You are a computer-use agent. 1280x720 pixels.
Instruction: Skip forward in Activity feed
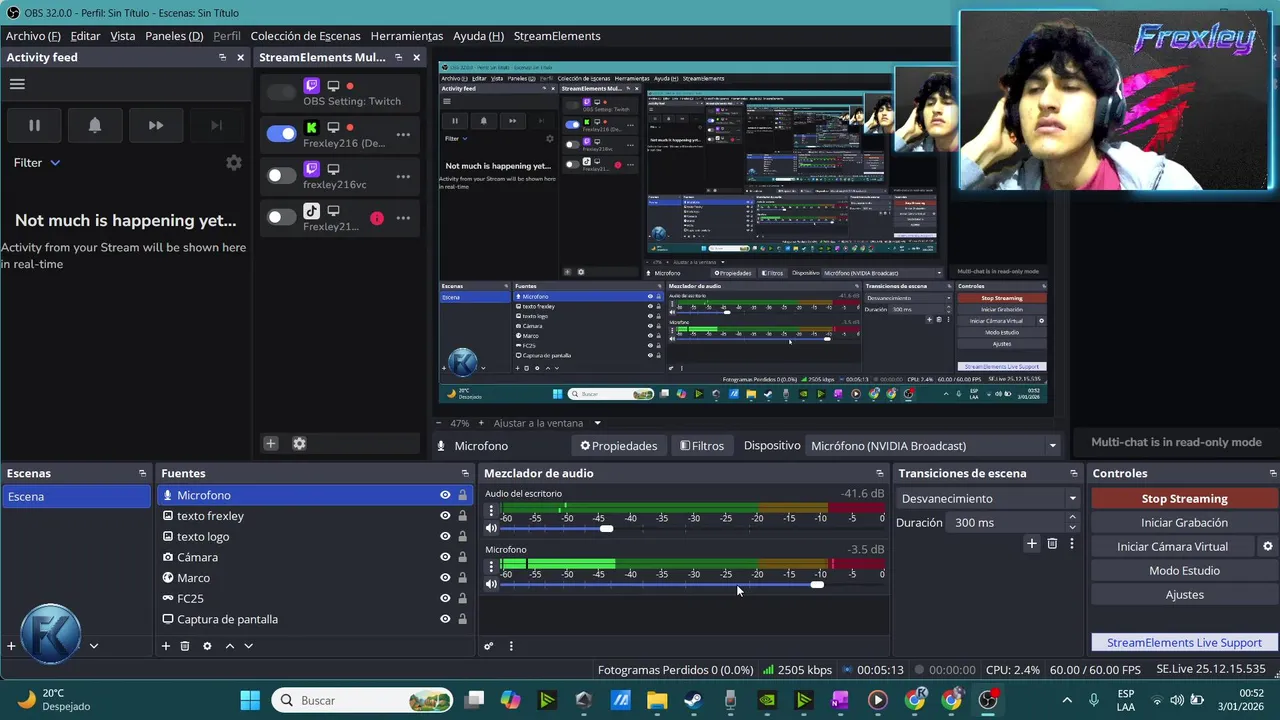coord(156,125)
